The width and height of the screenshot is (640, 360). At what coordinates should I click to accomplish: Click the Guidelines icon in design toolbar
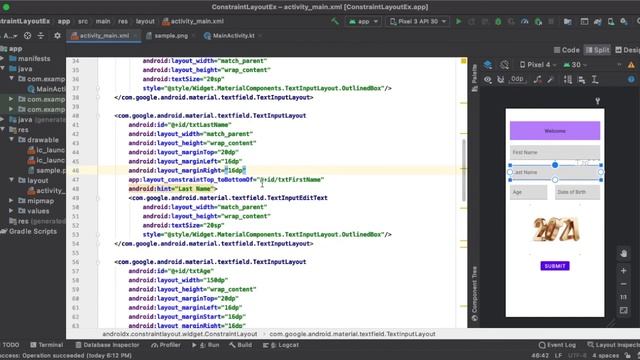[595, 80]
